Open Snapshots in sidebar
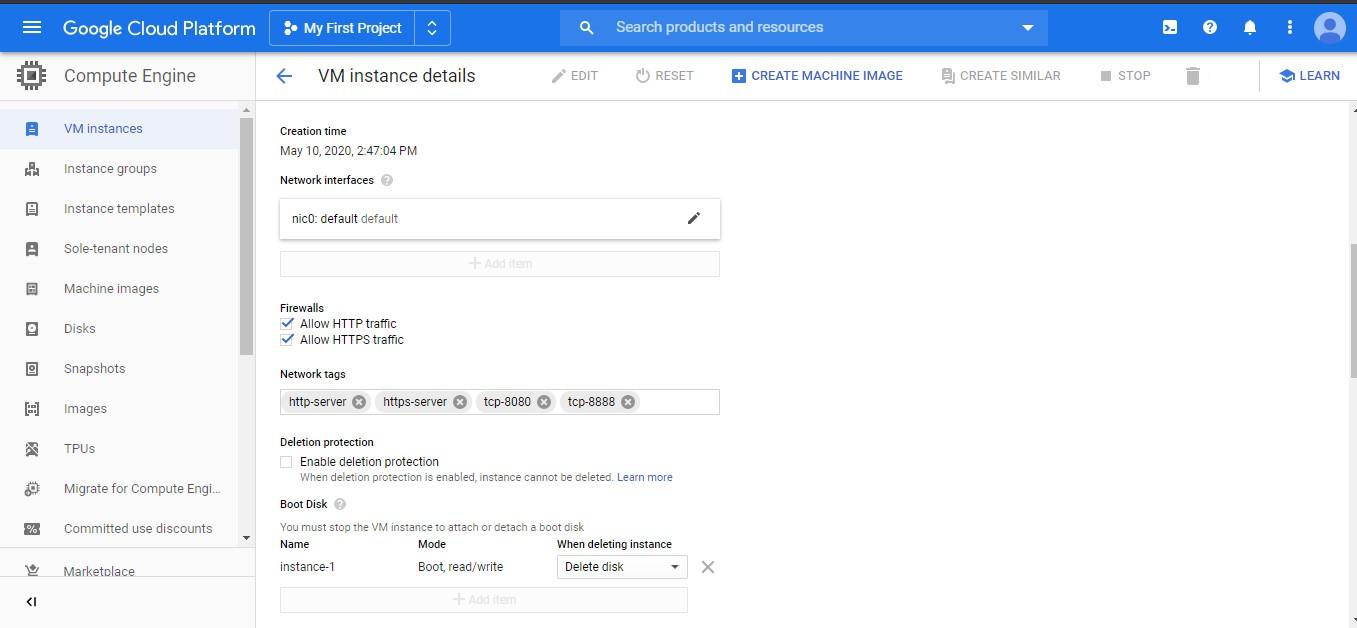This screenshot has height=628, width=1357. [x=120, y=369]
